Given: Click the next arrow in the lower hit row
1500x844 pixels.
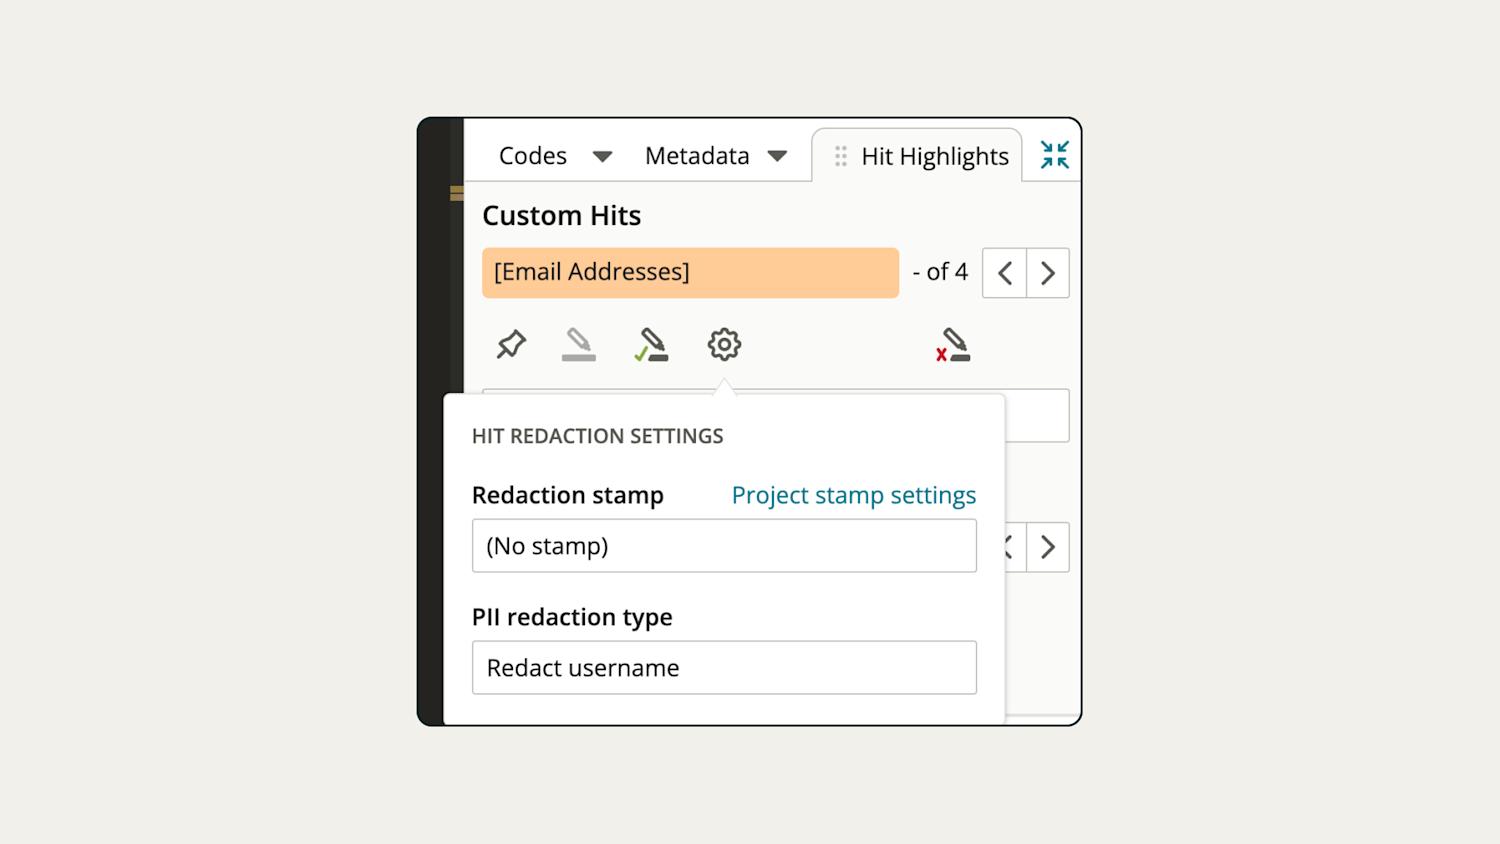Looking at the screenshot, I should point(1048,547).
